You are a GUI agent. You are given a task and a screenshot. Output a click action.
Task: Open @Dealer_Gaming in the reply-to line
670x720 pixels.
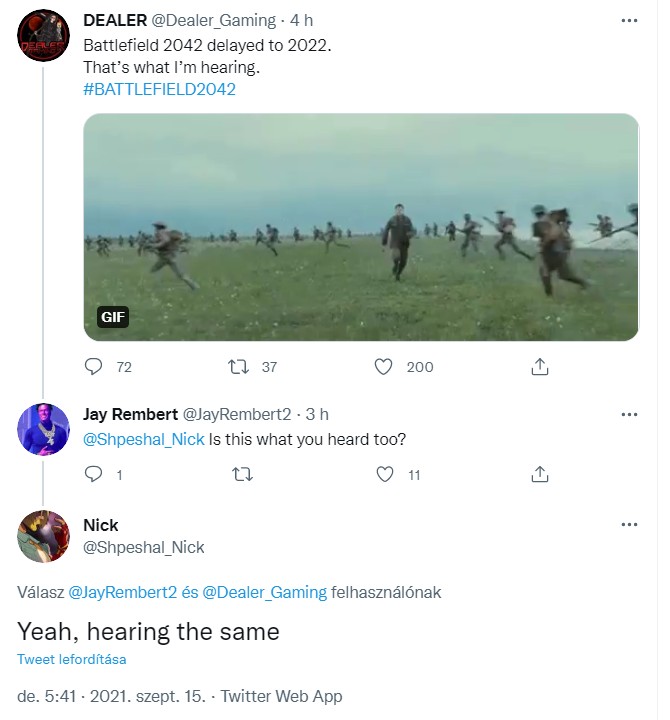264,592
